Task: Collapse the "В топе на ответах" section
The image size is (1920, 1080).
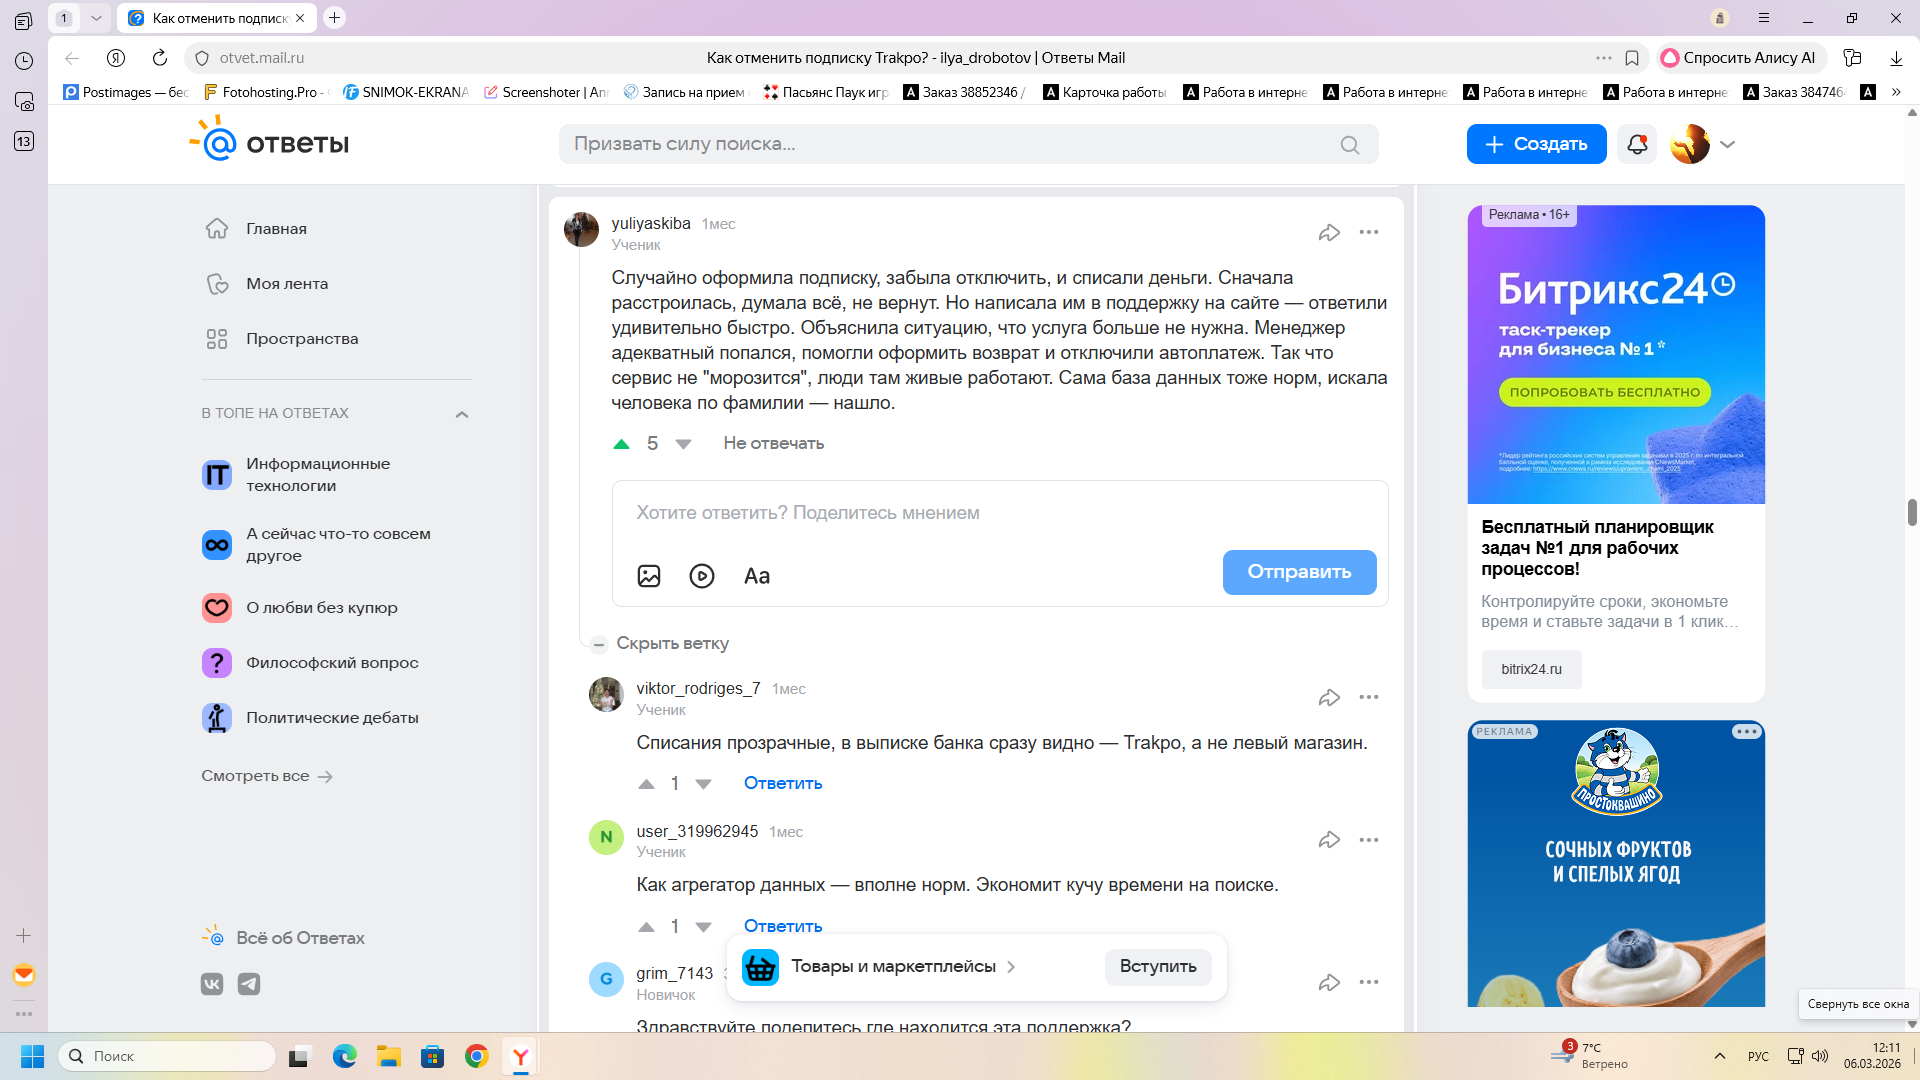Action: coord(462,414)
